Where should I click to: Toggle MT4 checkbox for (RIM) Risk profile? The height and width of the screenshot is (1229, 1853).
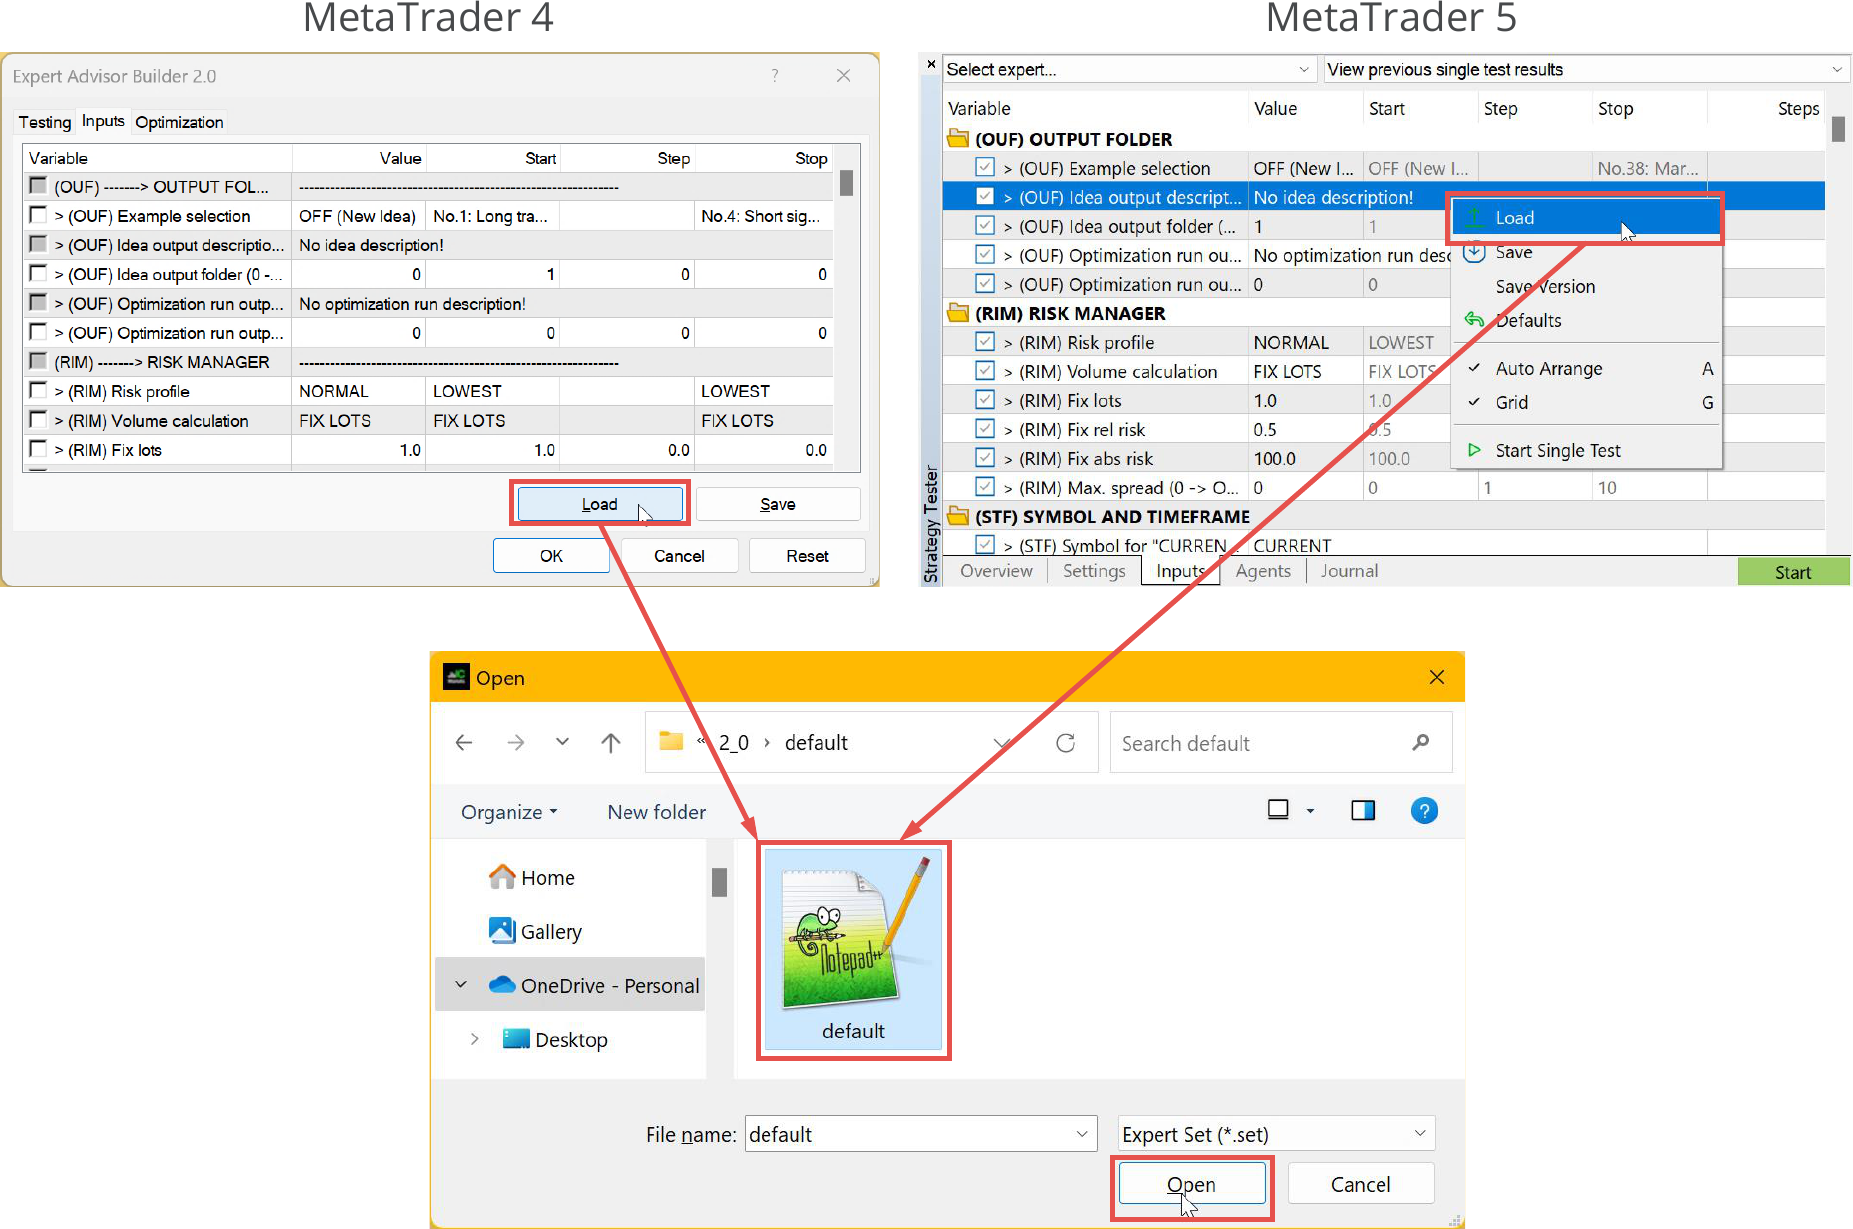[x=38, y=390]
